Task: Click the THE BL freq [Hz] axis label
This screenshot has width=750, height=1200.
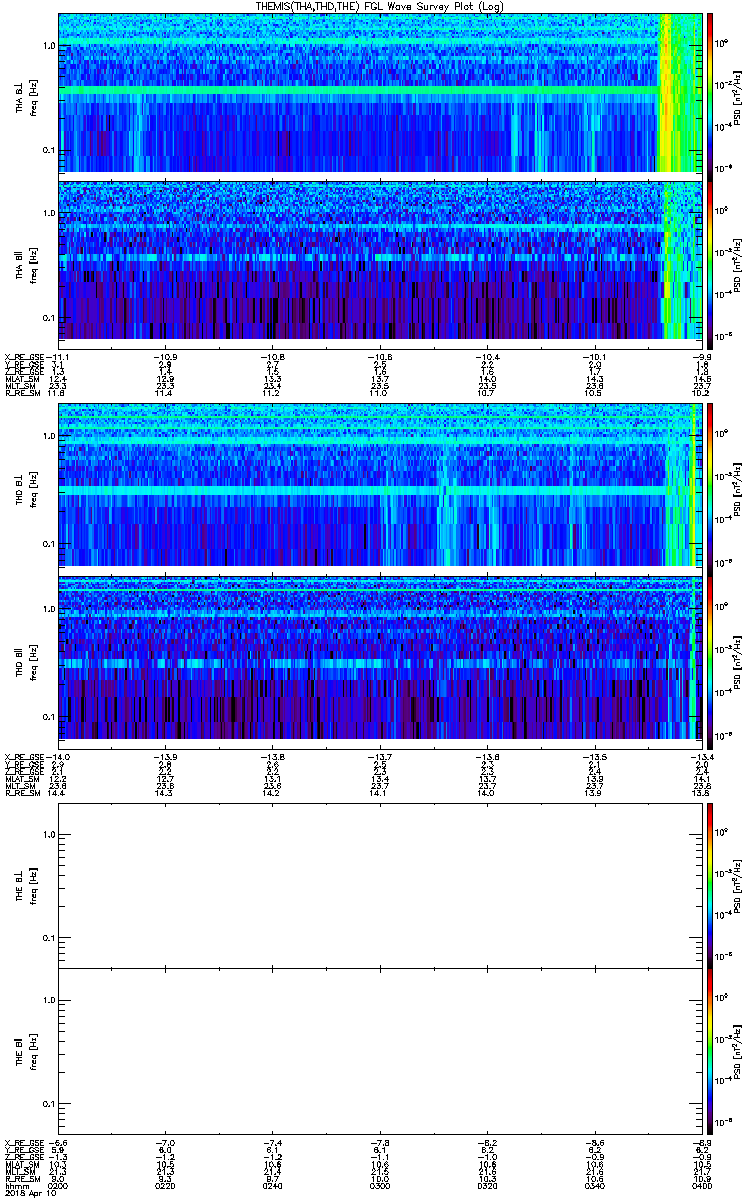Action: coord(33,884)
